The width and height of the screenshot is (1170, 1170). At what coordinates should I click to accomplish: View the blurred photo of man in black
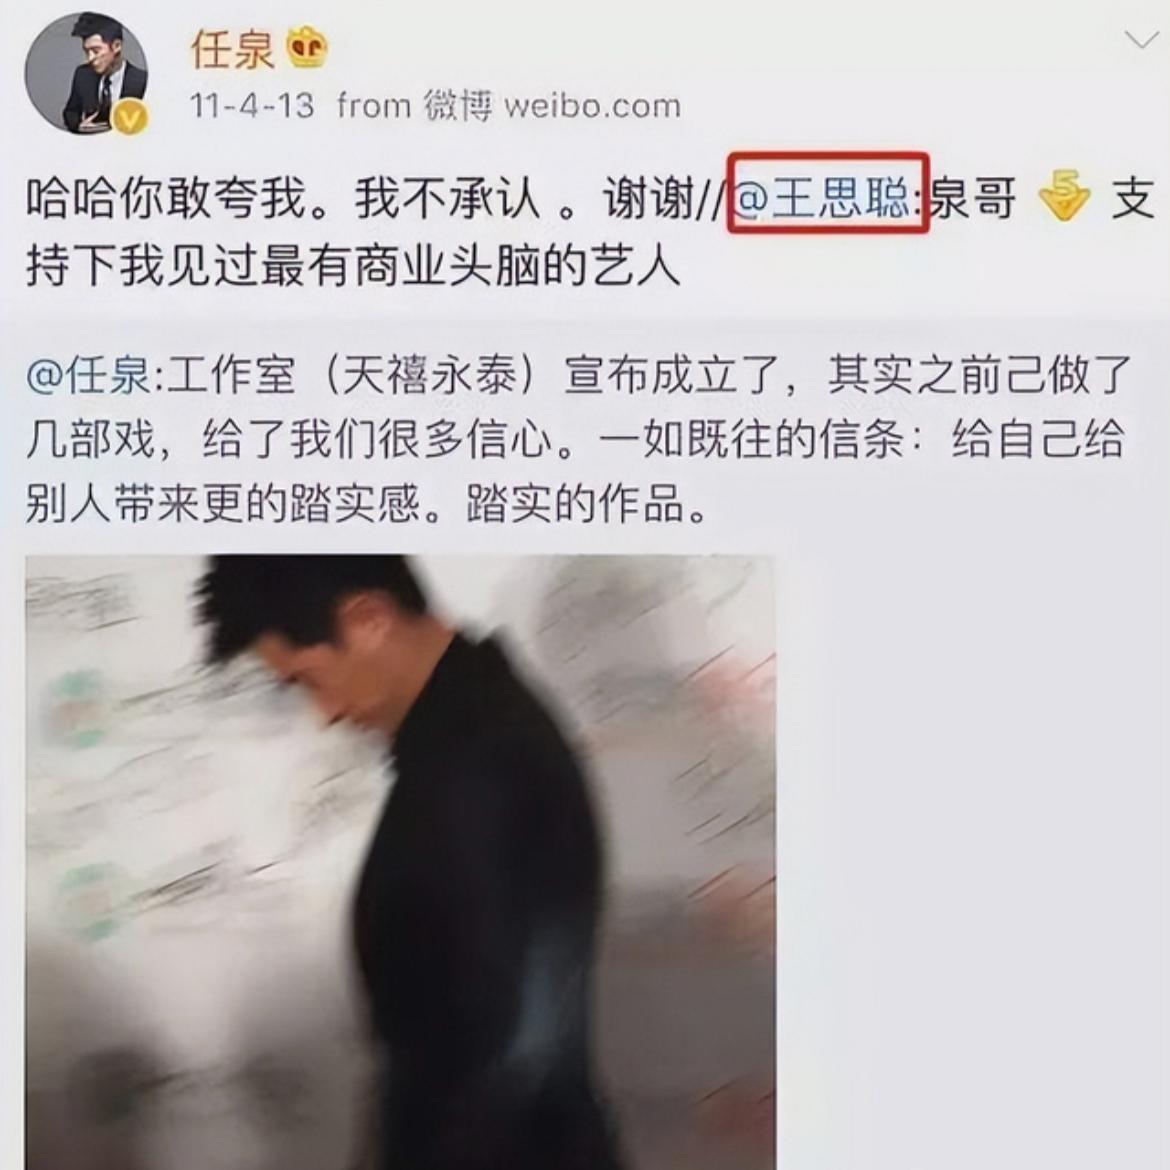click(401, 862)
